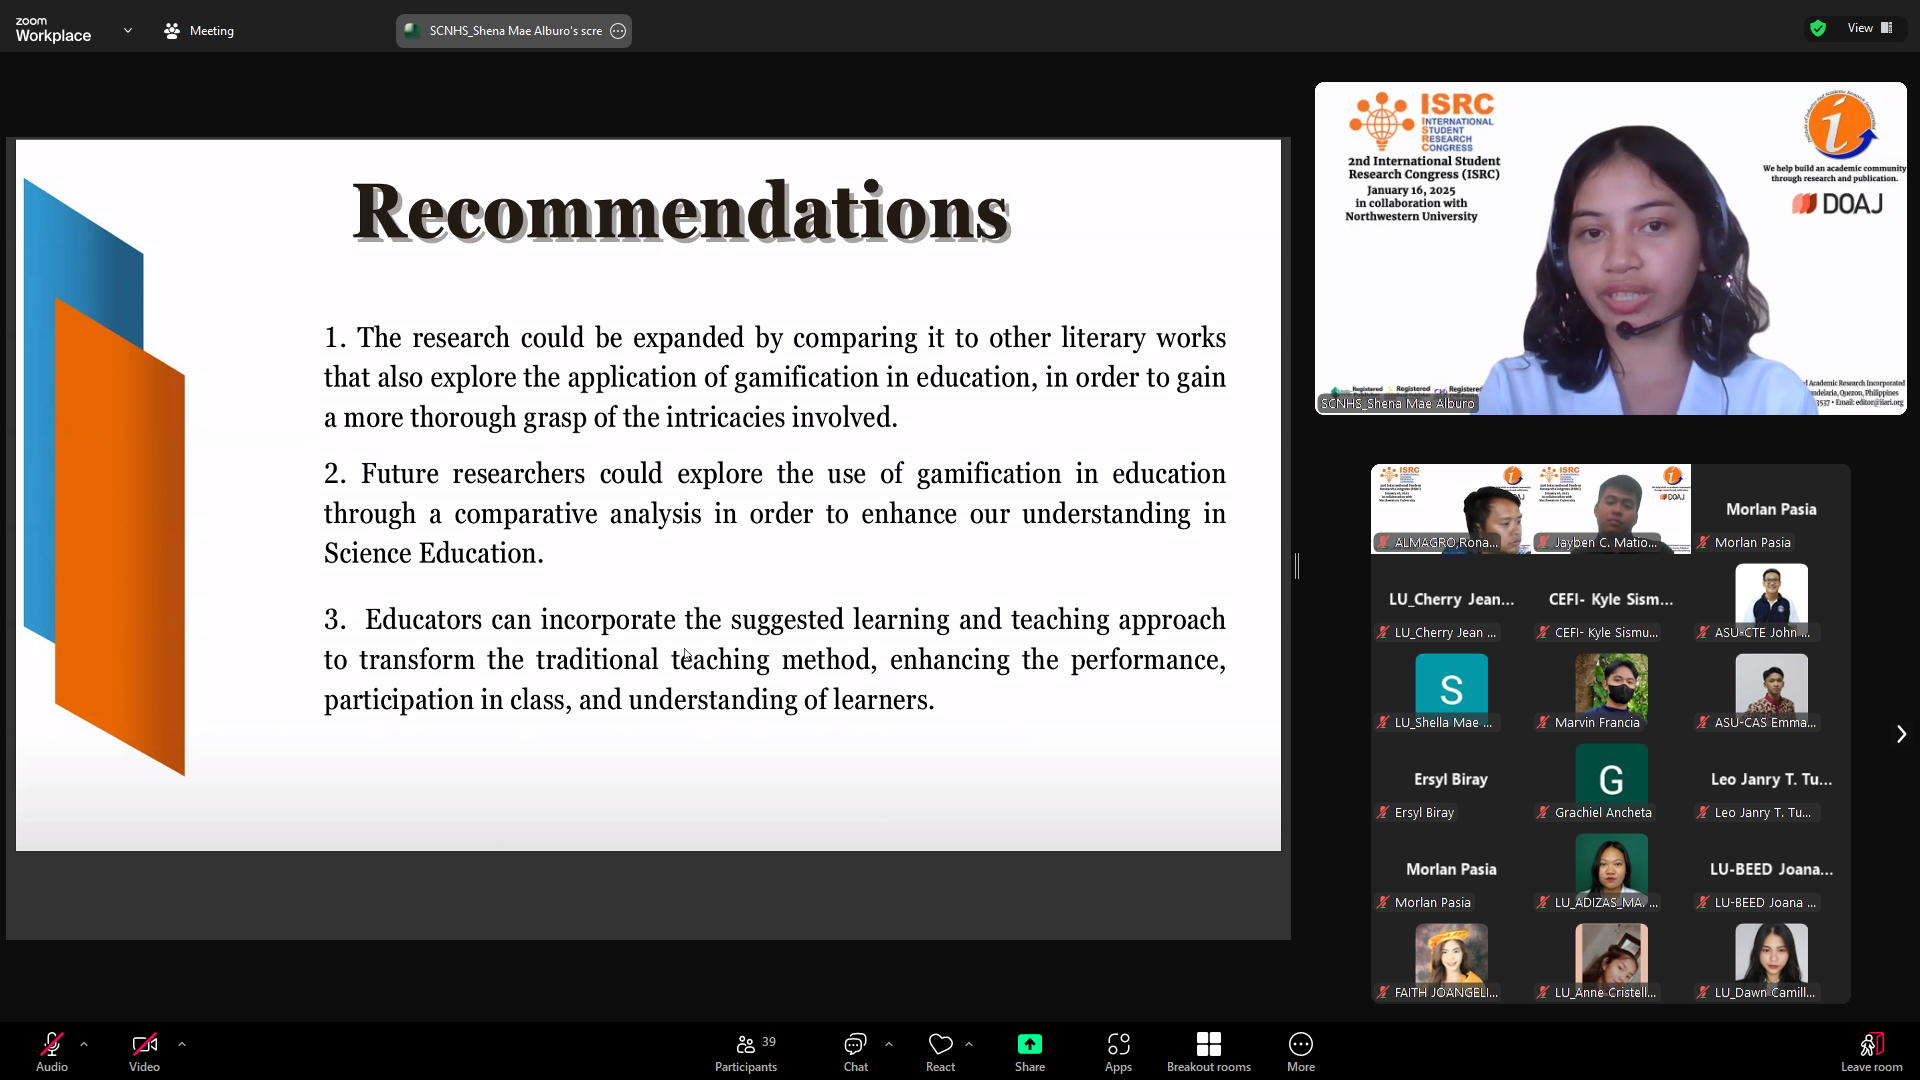Open the More options menu
This screenshot has width=1920, height=1080.
tap(1300, 1052)
